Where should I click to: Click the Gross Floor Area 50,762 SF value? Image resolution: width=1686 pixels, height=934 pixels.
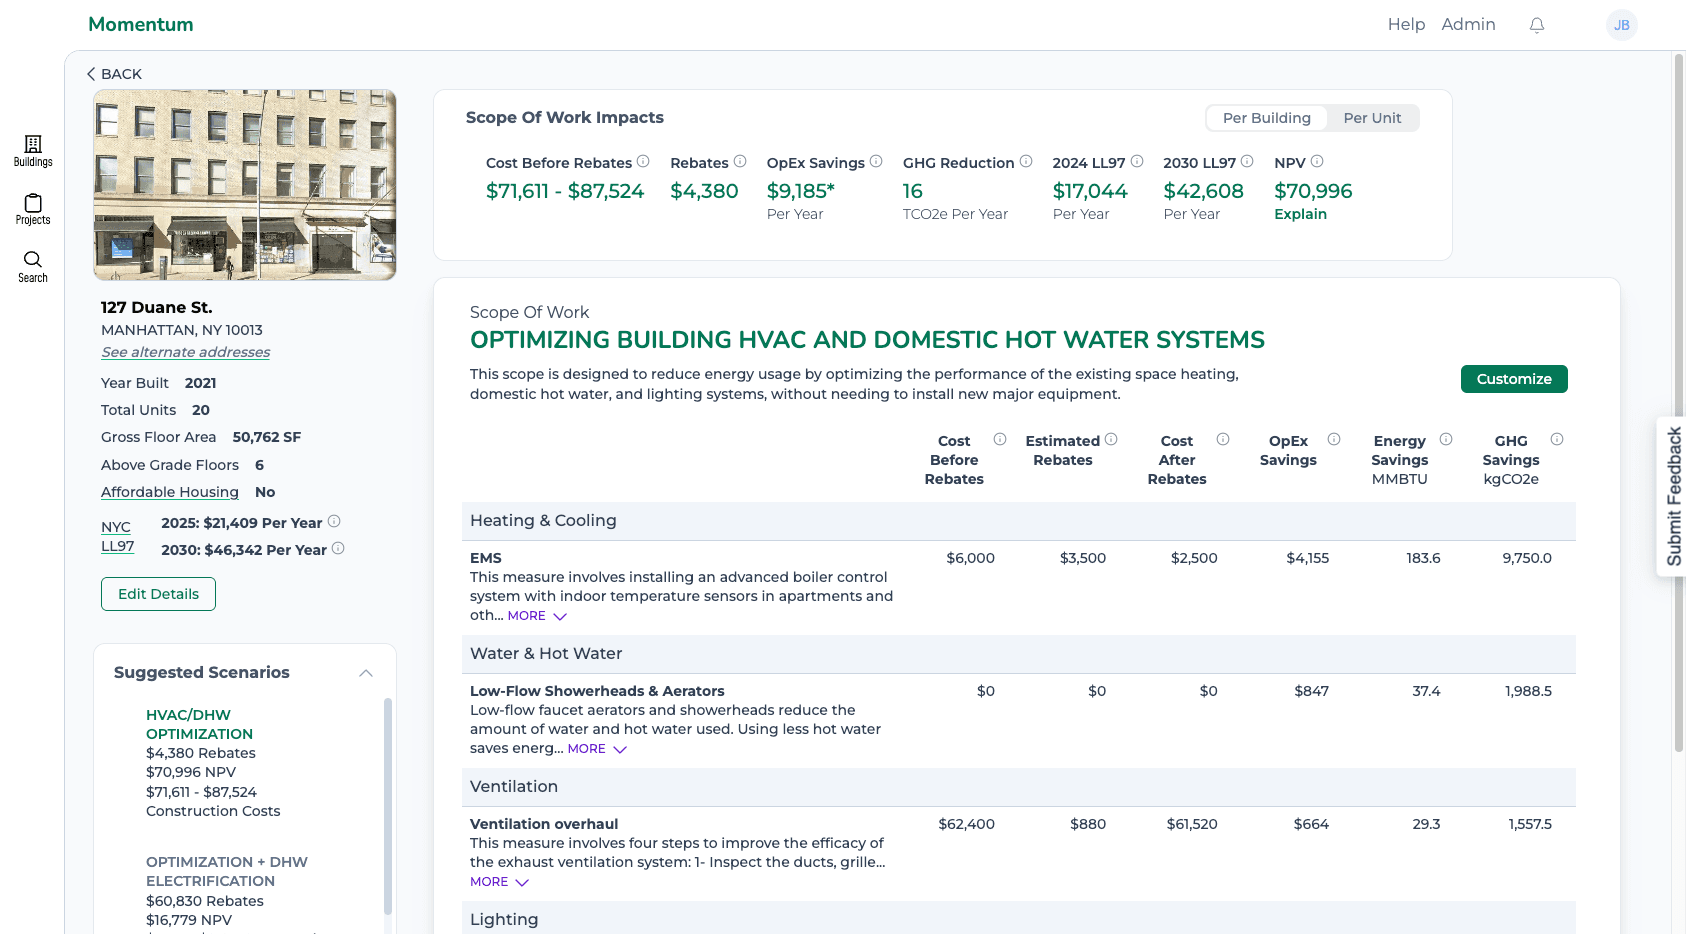267,437
